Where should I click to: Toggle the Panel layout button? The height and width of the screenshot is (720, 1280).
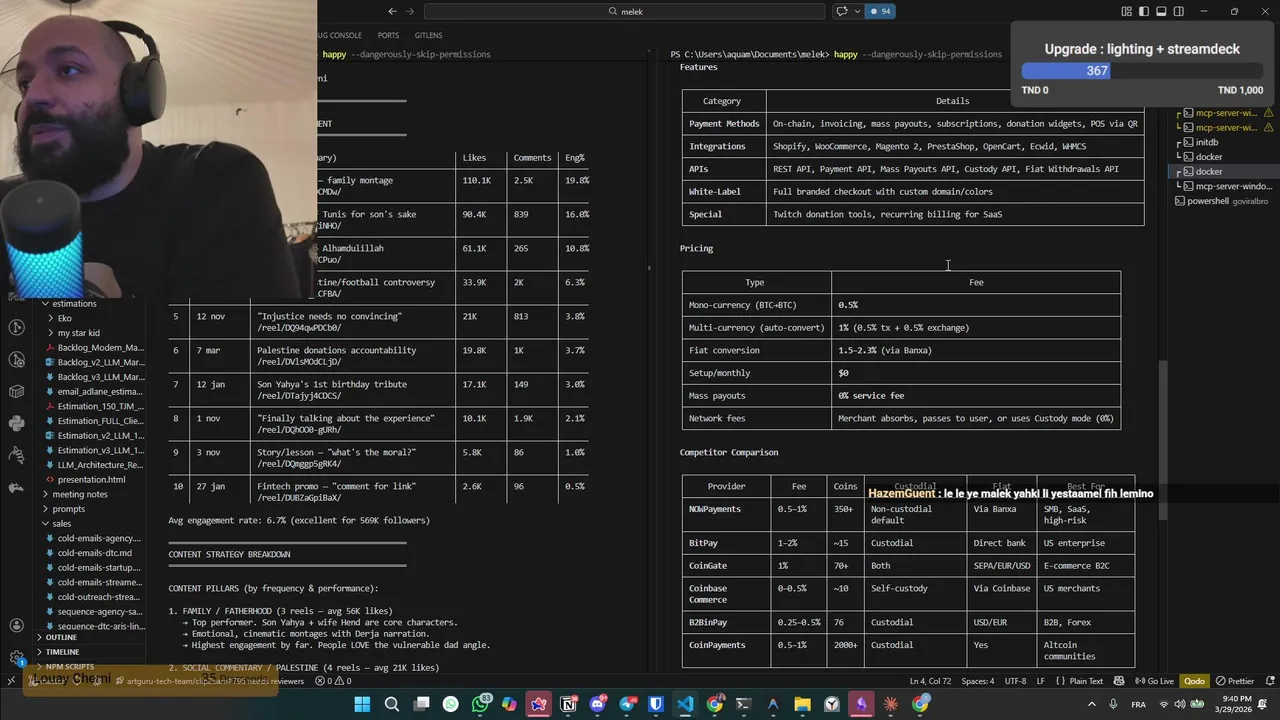tap(1161, 11)
